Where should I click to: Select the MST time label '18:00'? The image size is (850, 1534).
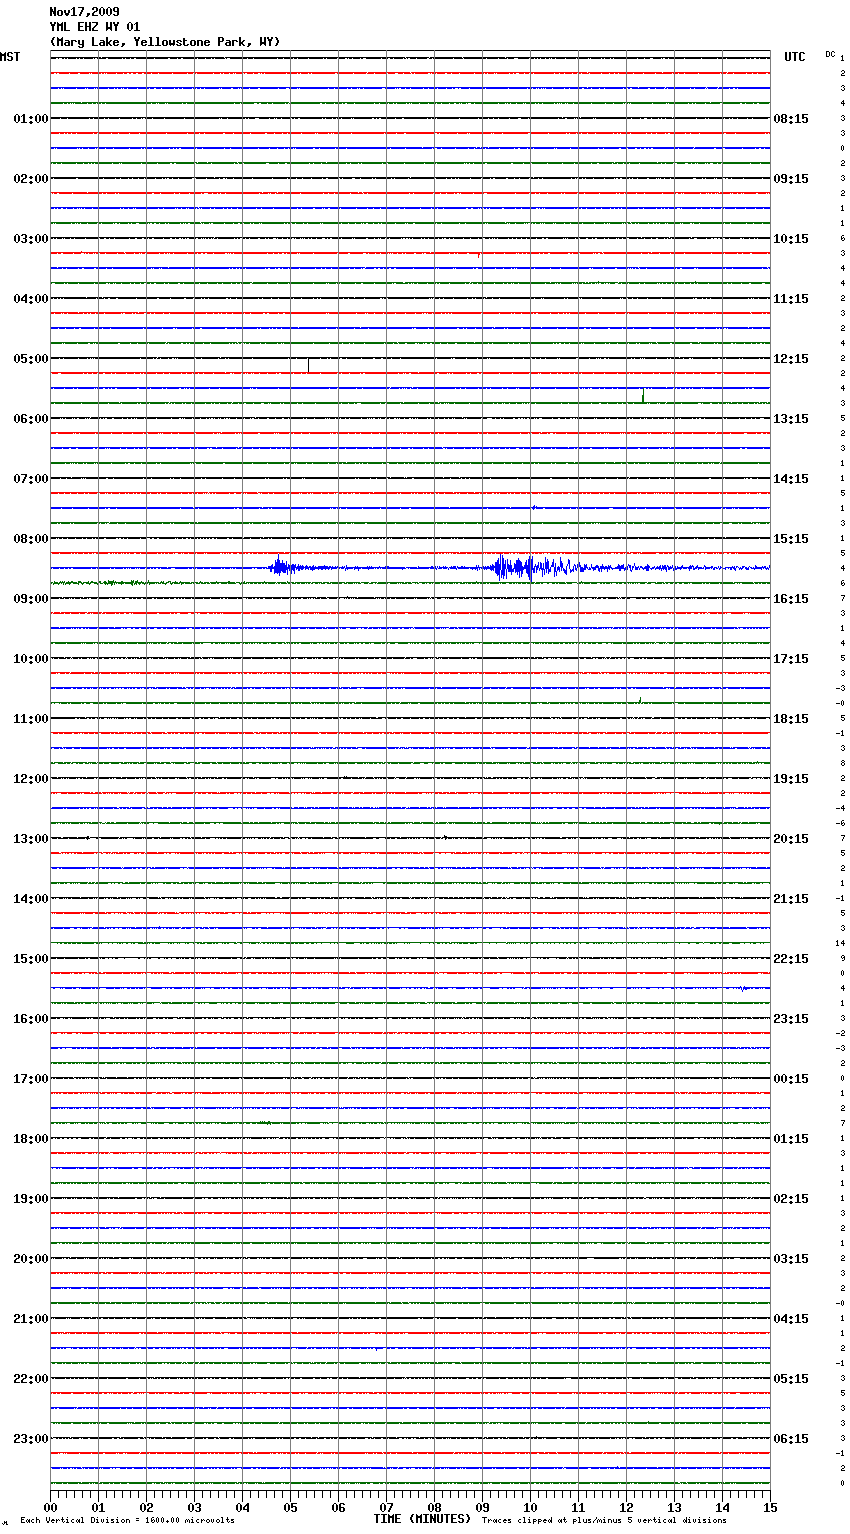tap(31, 1139)
